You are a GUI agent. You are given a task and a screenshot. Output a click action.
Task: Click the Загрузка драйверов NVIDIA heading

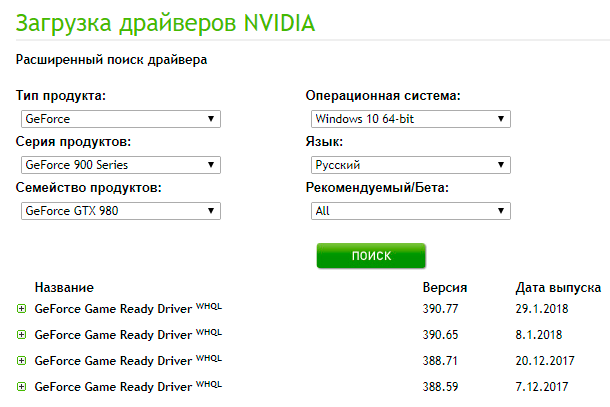coord(165,23)
